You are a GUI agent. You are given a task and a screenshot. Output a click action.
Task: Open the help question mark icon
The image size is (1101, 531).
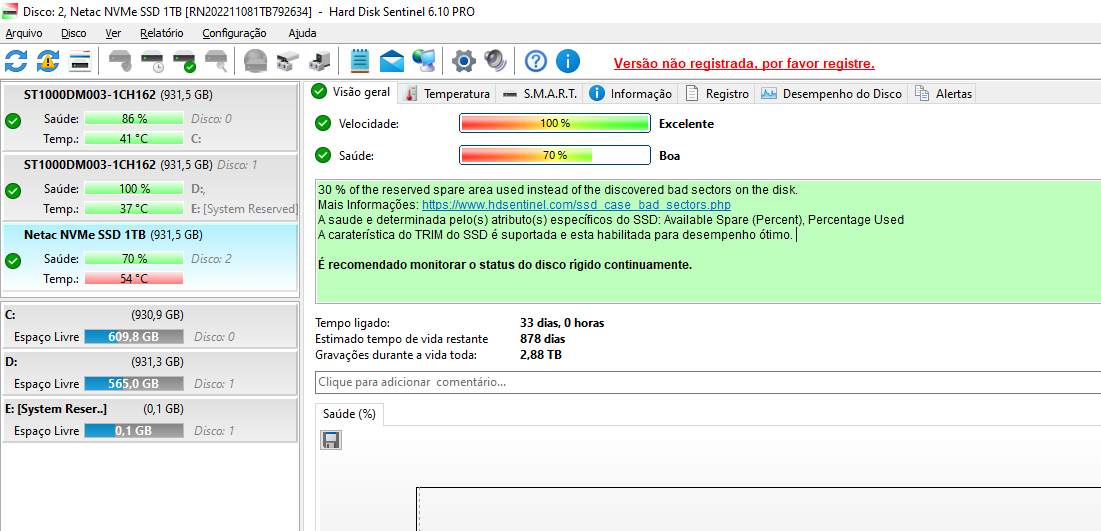pyautogui.click(x=536, y=61)
